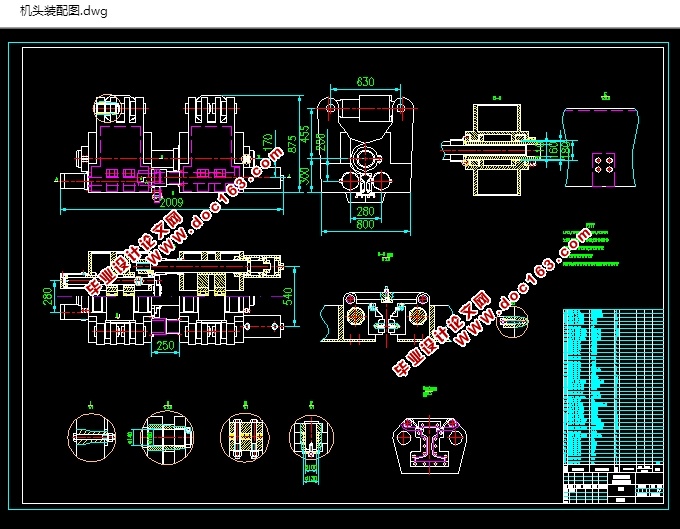
Task: Select the 2009 overall length dimension
Action: (x=171, y=202)
